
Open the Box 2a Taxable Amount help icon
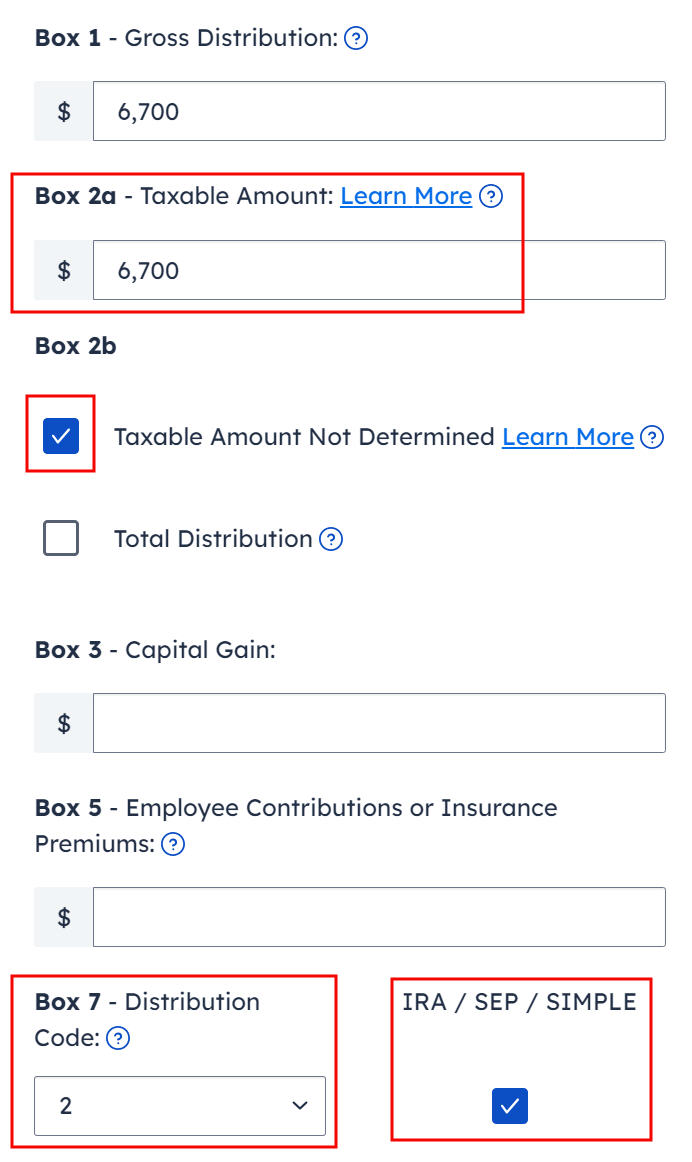[x=491, y=197]
